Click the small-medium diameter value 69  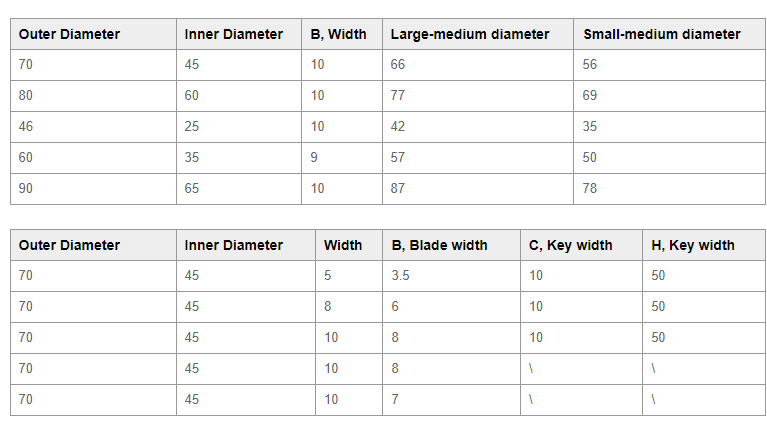point(590,96)
